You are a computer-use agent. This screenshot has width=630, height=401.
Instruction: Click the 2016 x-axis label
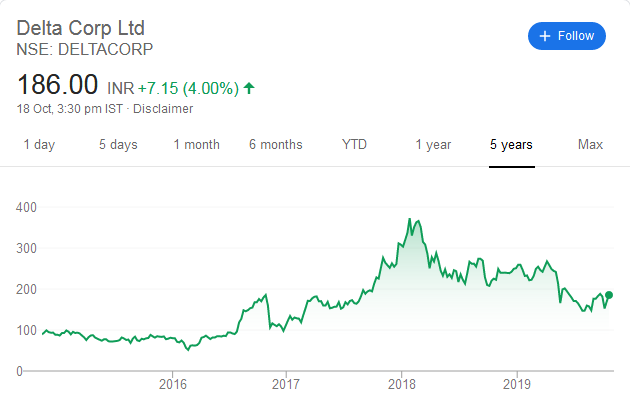point(173,383)
